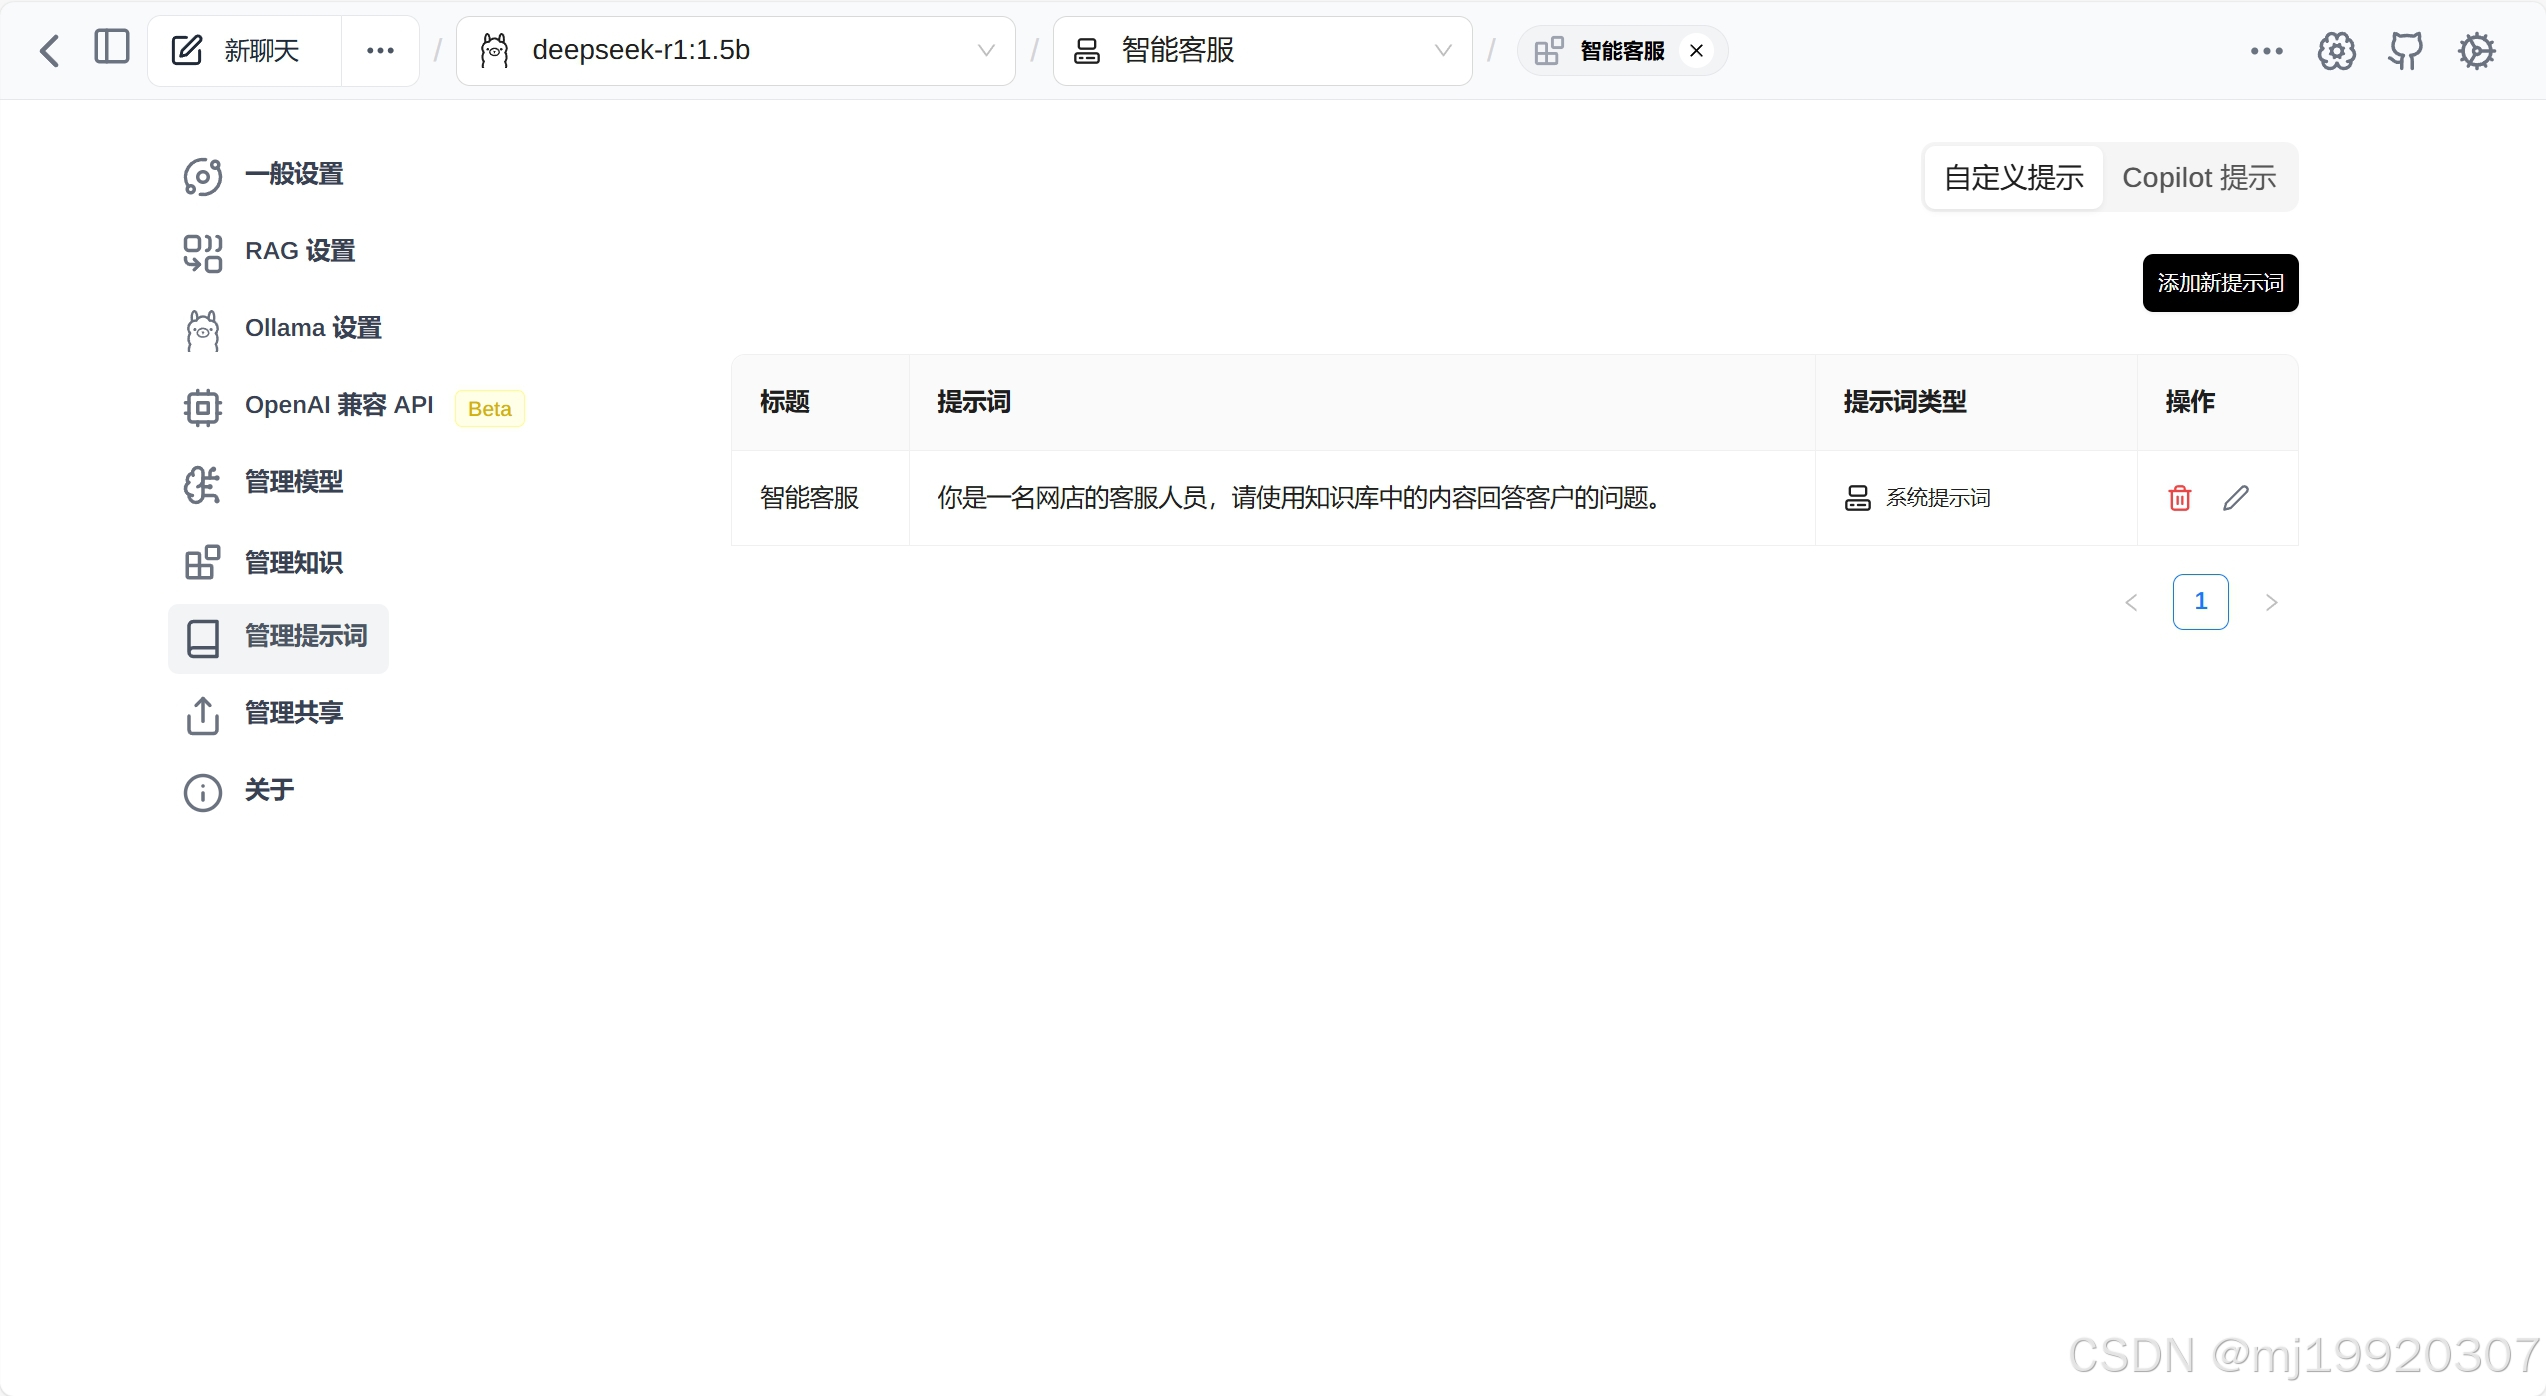Viewport: 2546px width, 1396px height.
Task: Open the GitHub icon link
Action: tap(2405, 50)
